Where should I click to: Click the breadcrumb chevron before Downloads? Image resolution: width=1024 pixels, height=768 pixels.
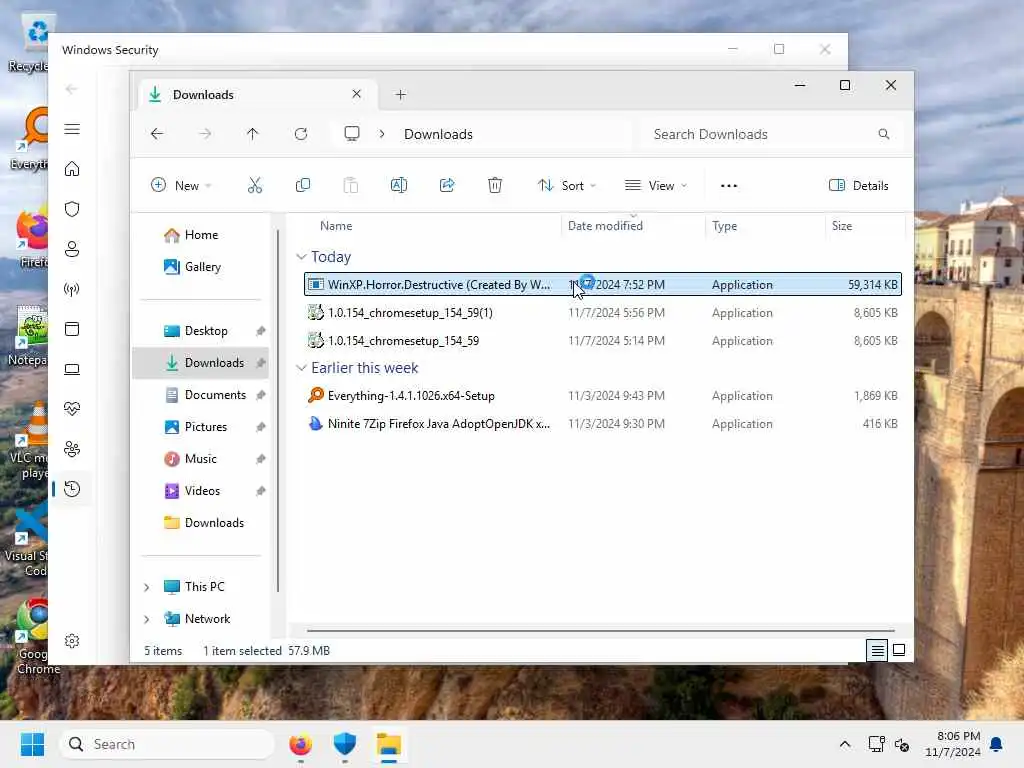(x=382, y=134)
